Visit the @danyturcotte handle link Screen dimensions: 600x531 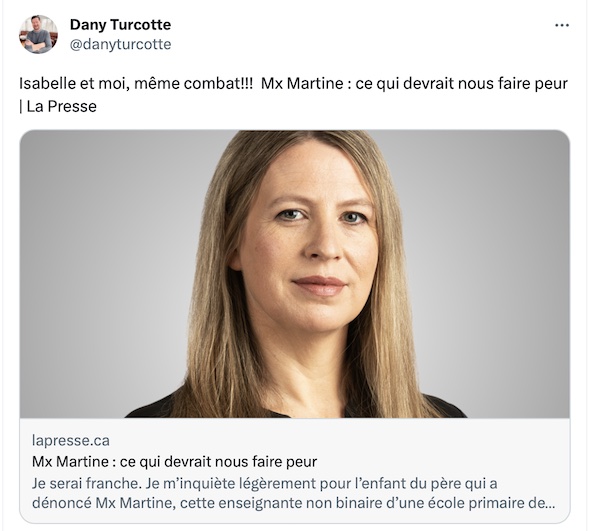tap(120, 44)
